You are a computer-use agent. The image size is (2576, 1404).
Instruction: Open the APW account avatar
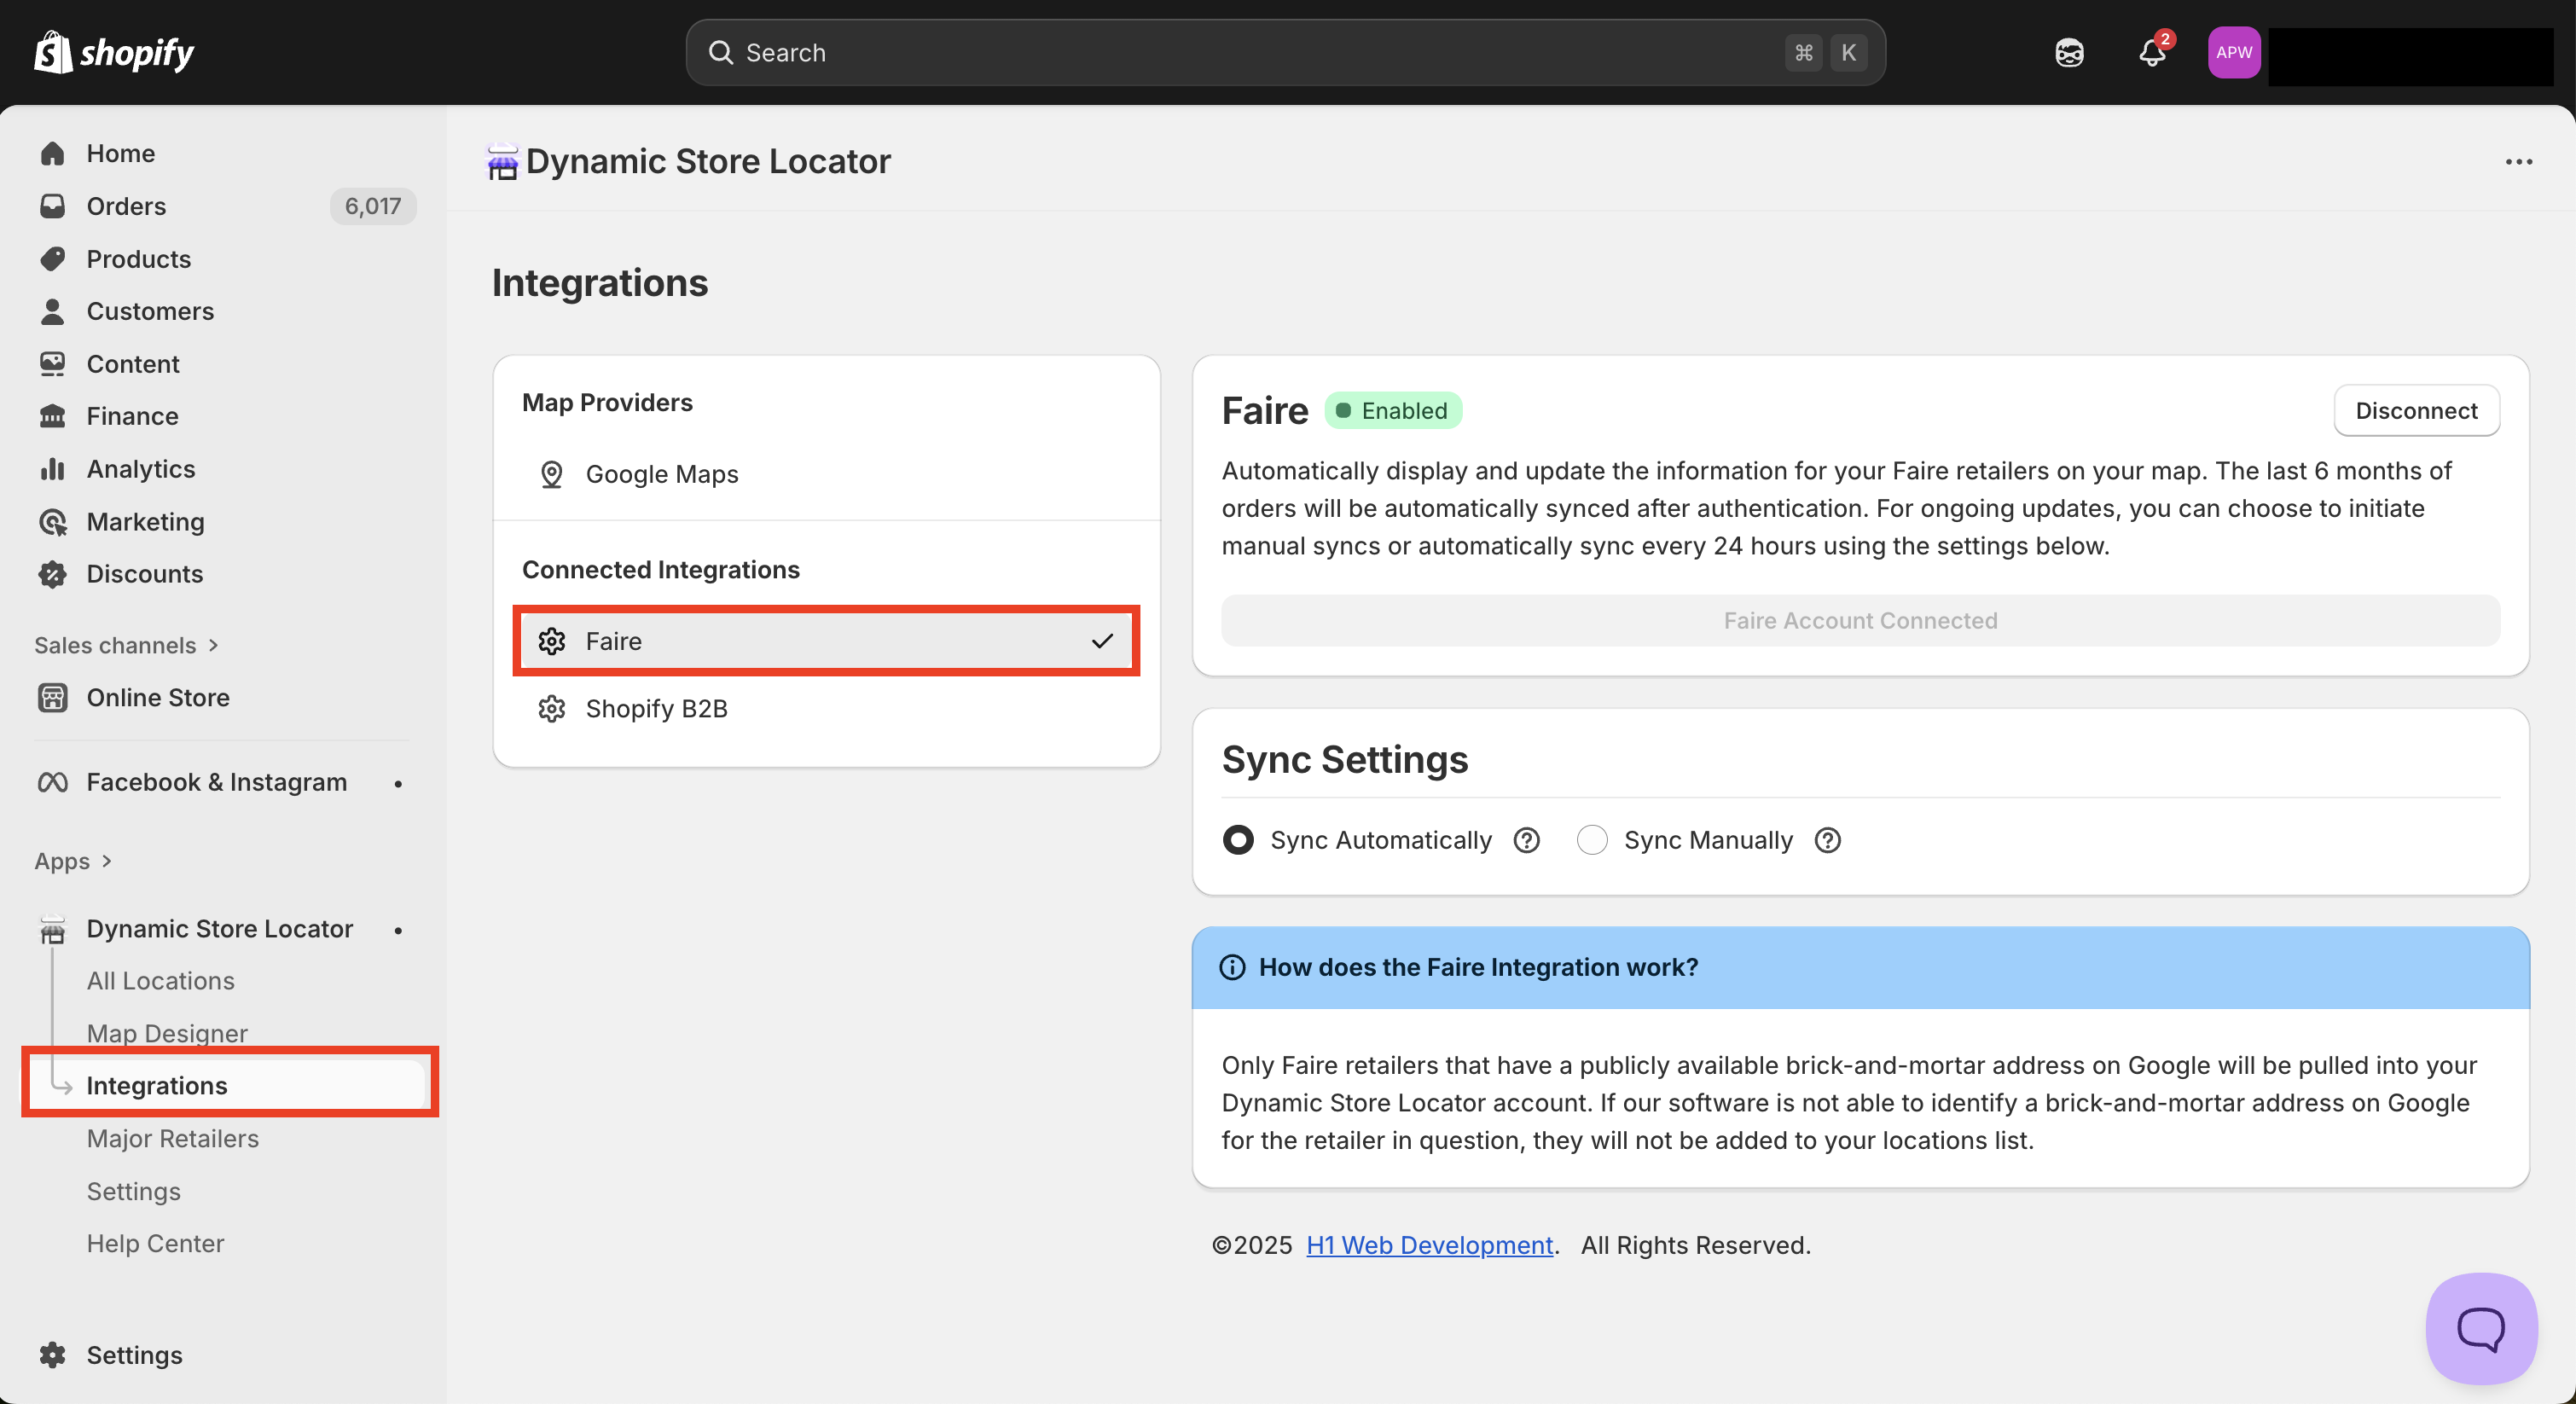coord(2233,53)
